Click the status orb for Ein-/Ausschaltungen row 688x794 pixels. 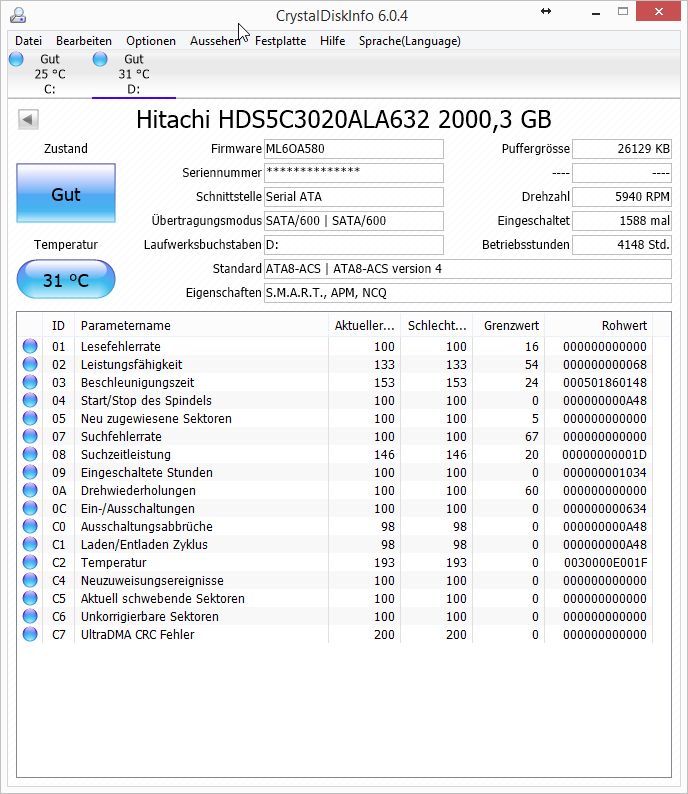pos(30,508)
